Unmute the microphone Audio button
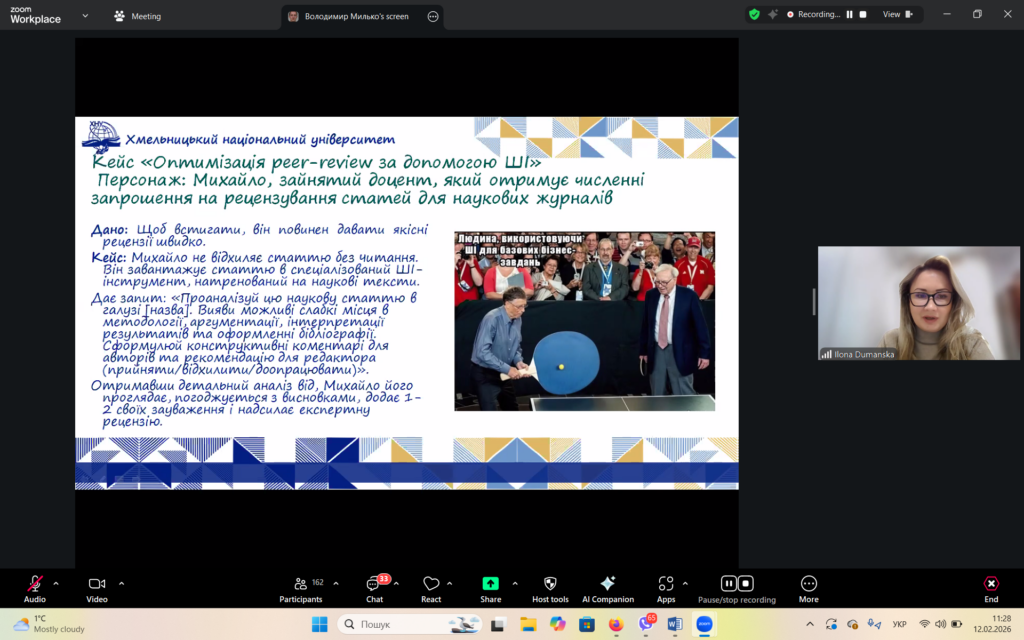Viewport: 1024px width, 640px height. (x=35, y=584)
